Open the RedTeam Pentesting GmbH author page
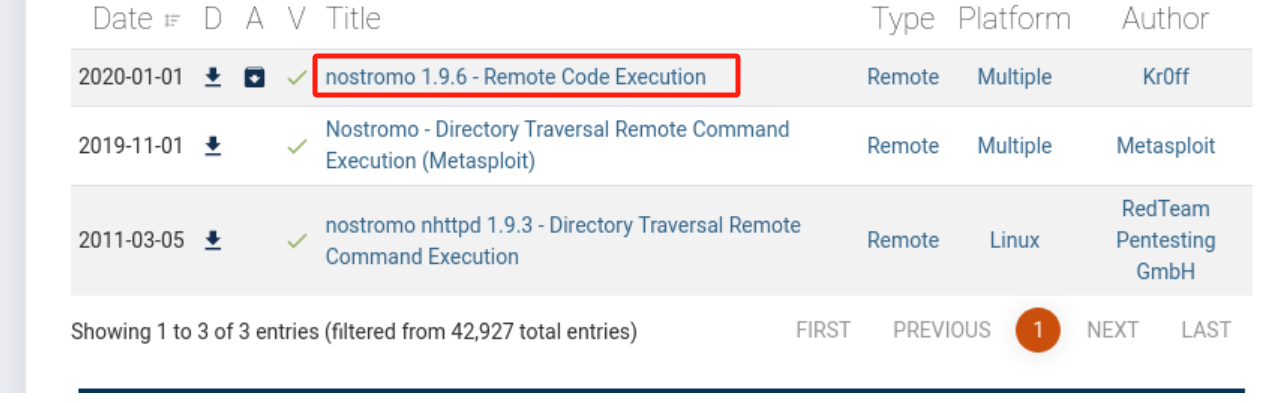The width and height of the screenshot is (1270, 403). [1165, 240]
